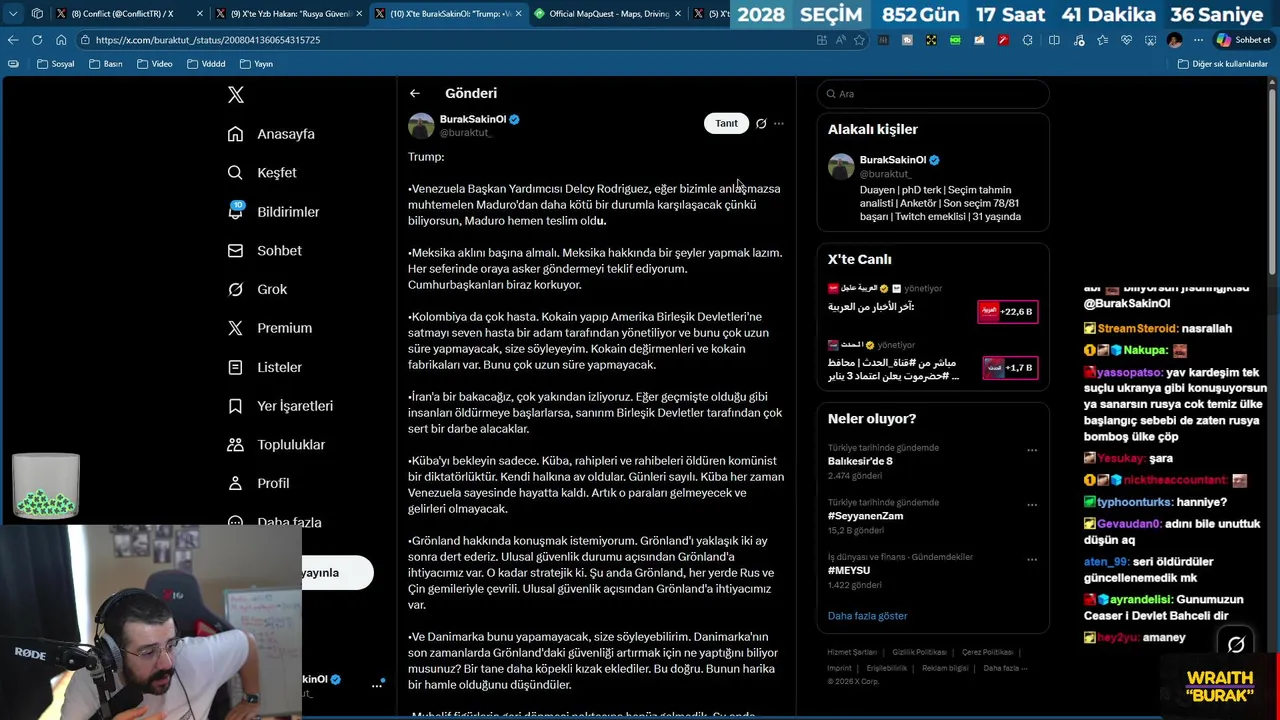
Task: Click the BurakSakinOl author name on post
Action: tap(473, 119)
